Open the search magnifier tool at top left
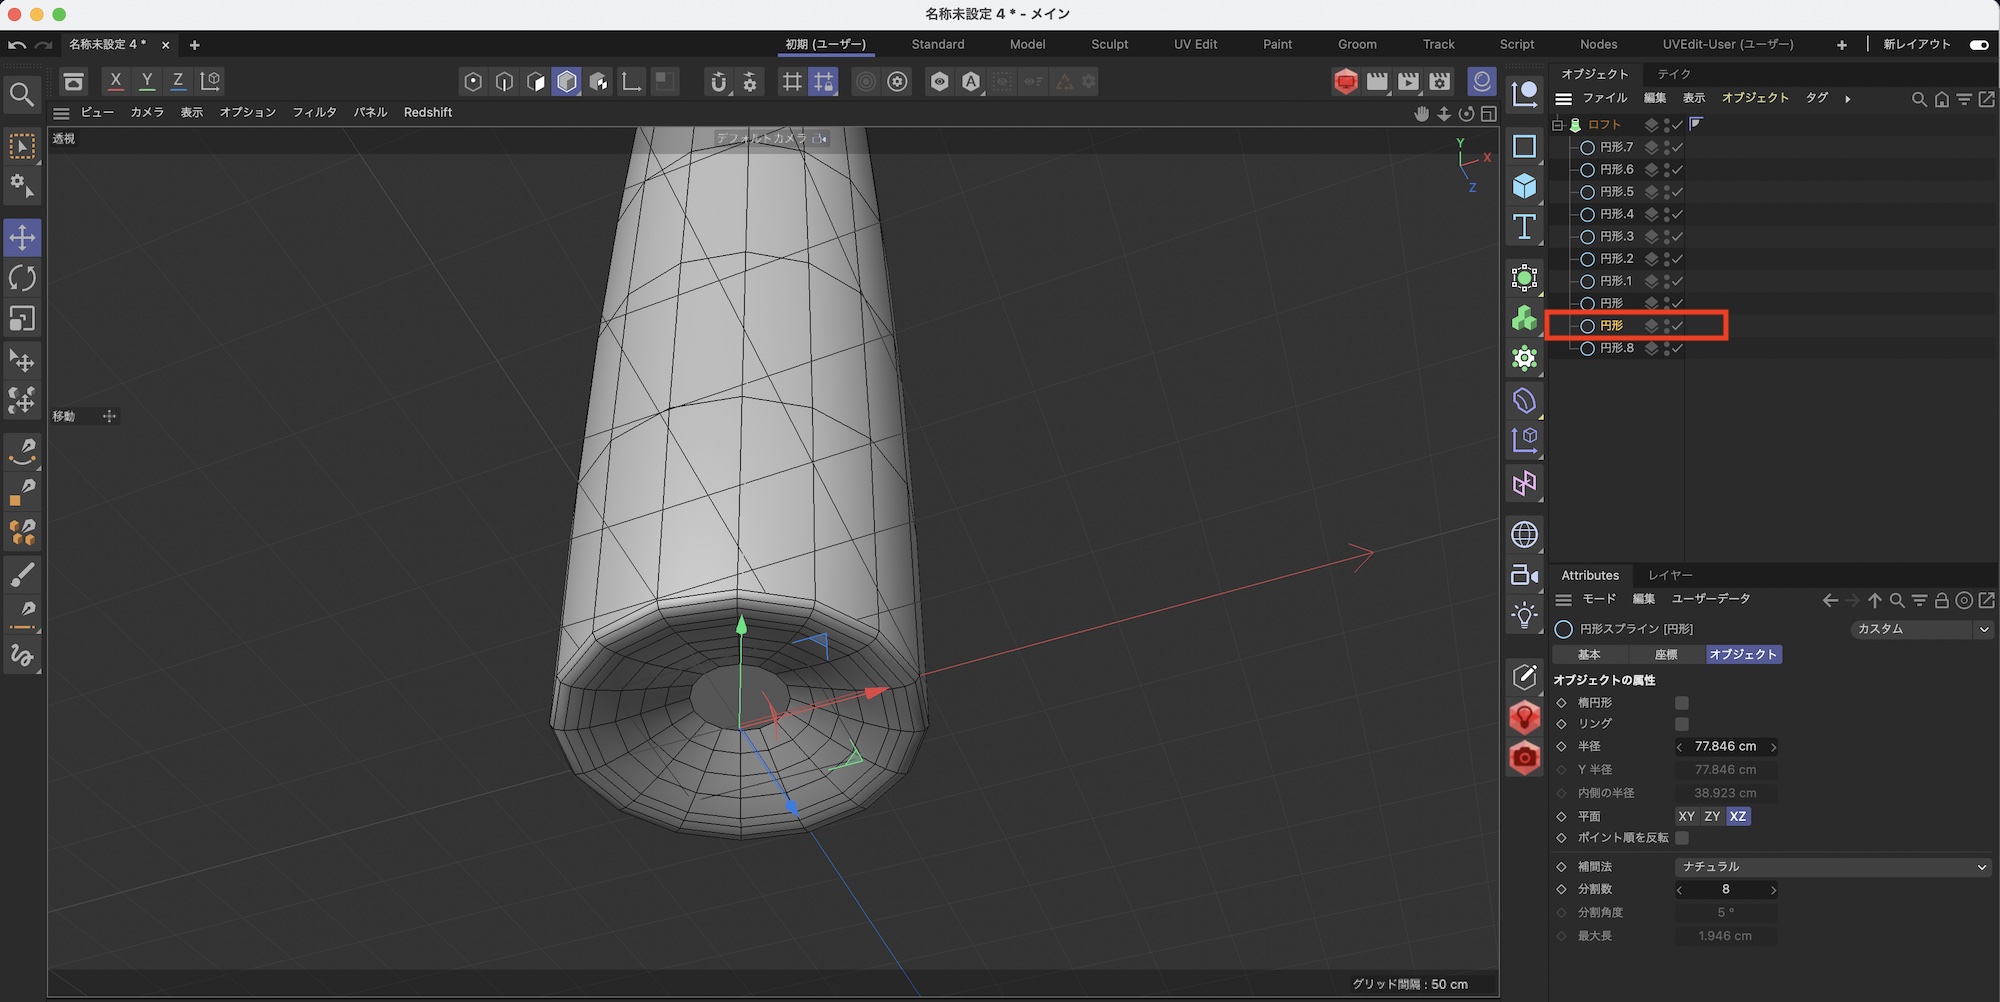 click(22, 95)
